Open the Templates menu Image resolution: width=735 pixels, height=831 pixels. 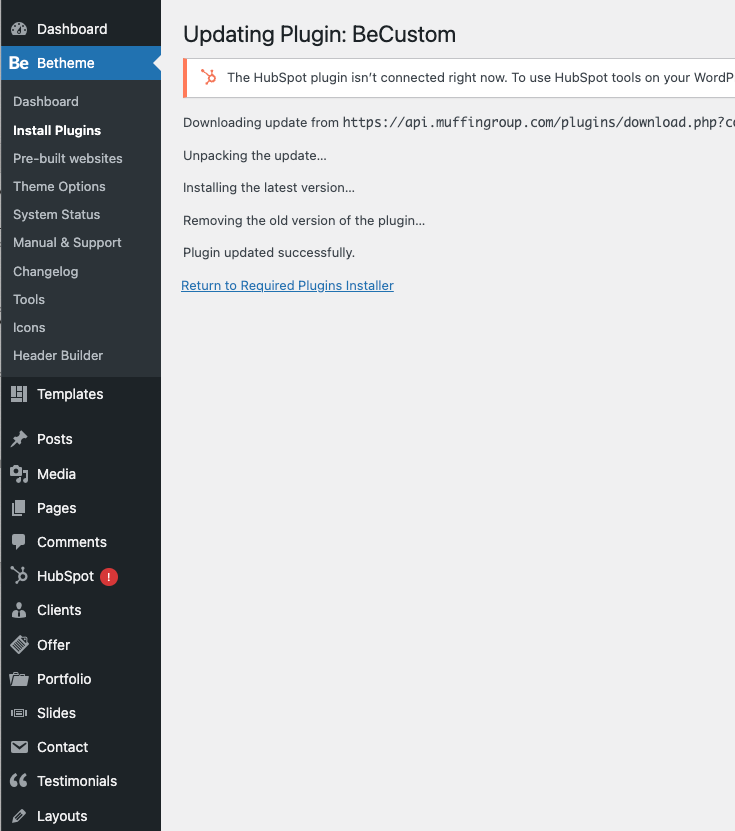(70, 394)
